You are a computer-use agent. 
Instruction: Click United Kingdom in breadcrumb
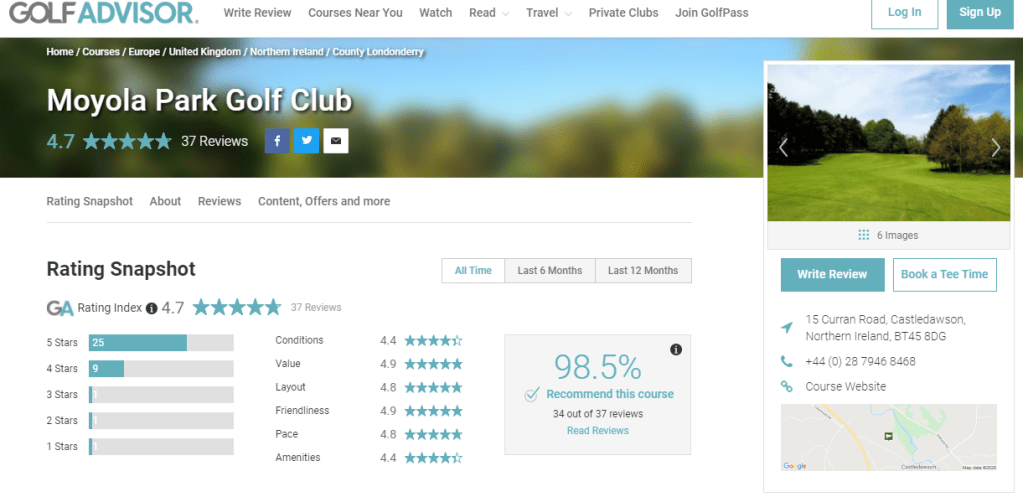click(x=205, y=52)
